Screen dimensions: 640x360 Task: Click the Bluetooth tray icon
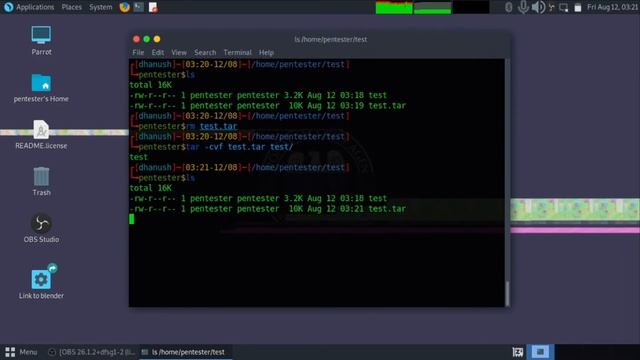click(509, 7)
